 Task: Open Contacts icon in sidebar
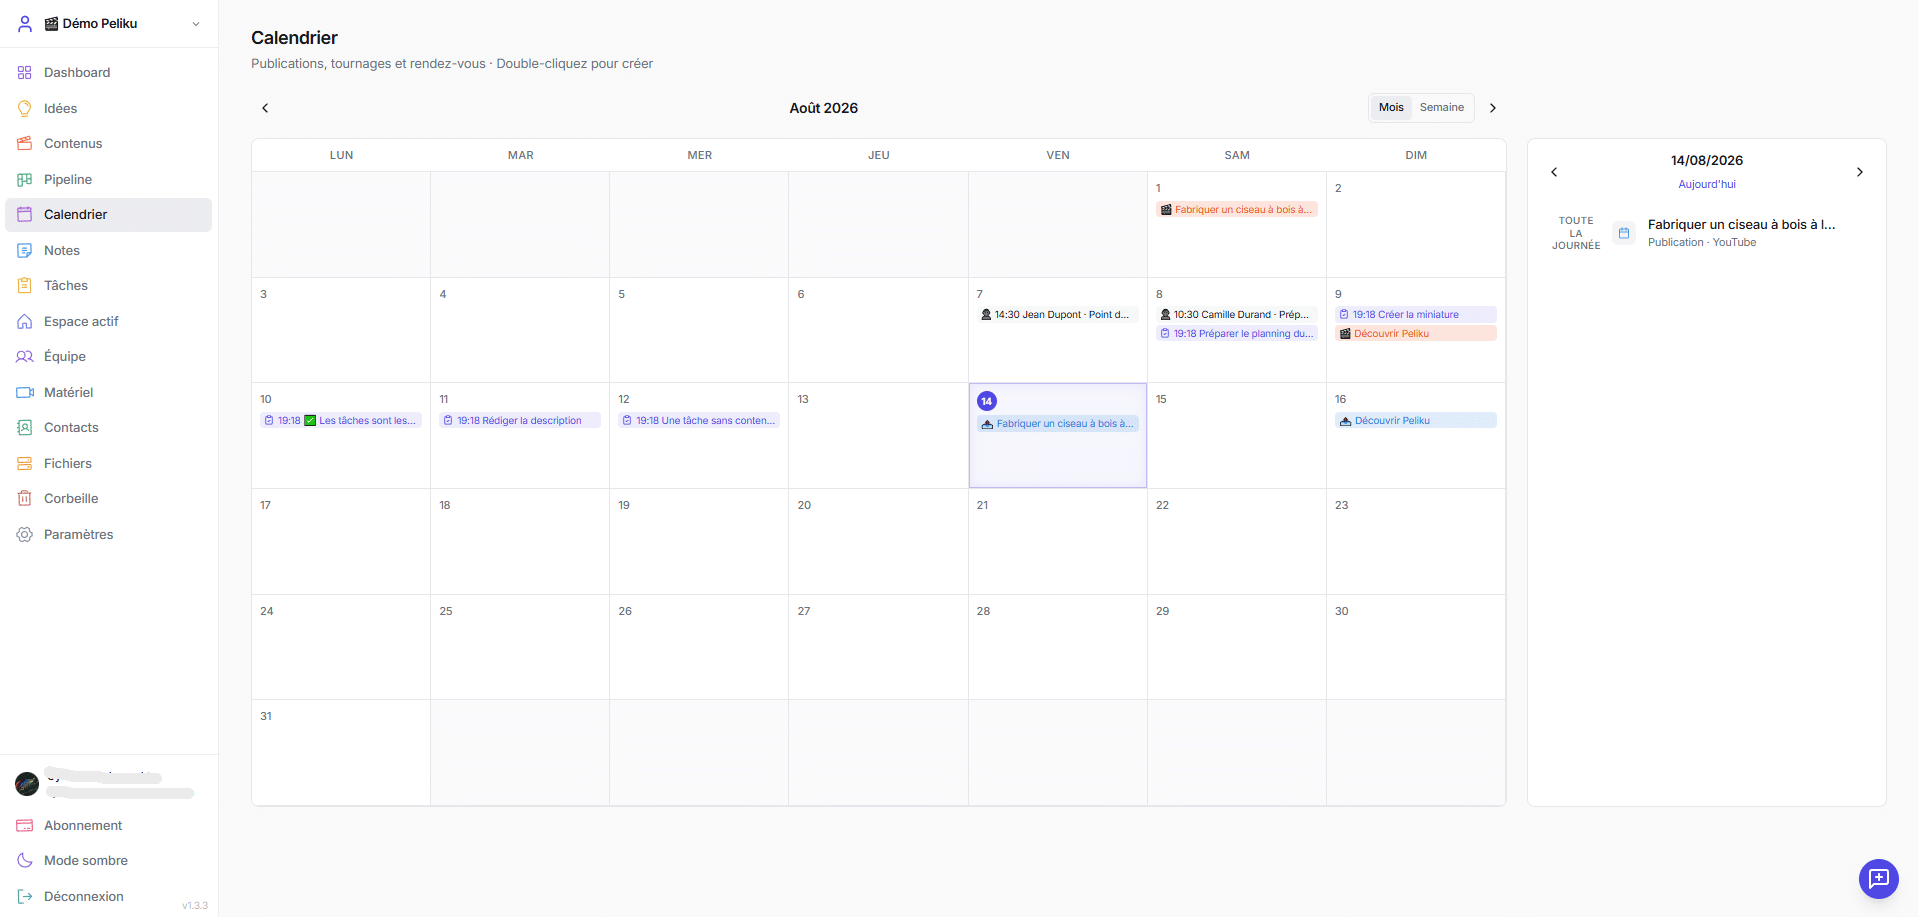tap(25, 428)
